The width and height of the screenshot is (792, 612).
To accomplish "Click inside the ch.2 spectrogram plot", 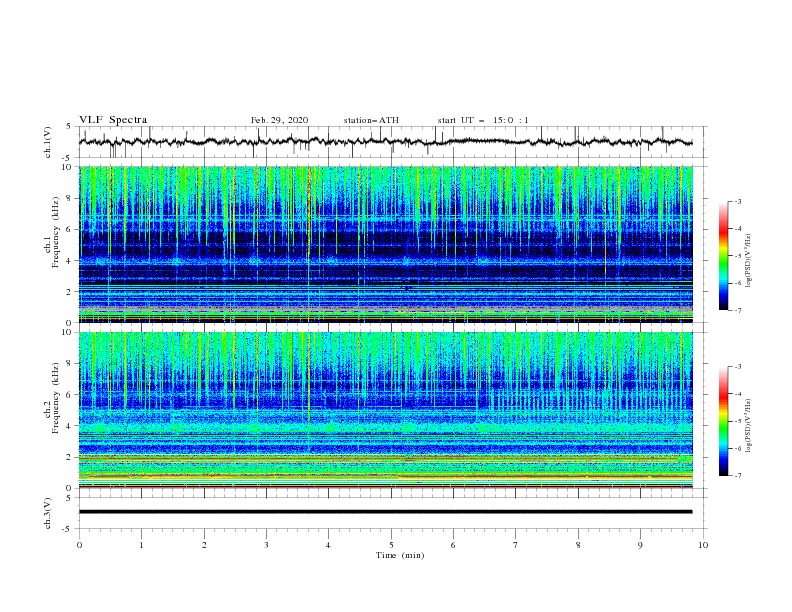I will pyautogui.click(x=386, y=410).
